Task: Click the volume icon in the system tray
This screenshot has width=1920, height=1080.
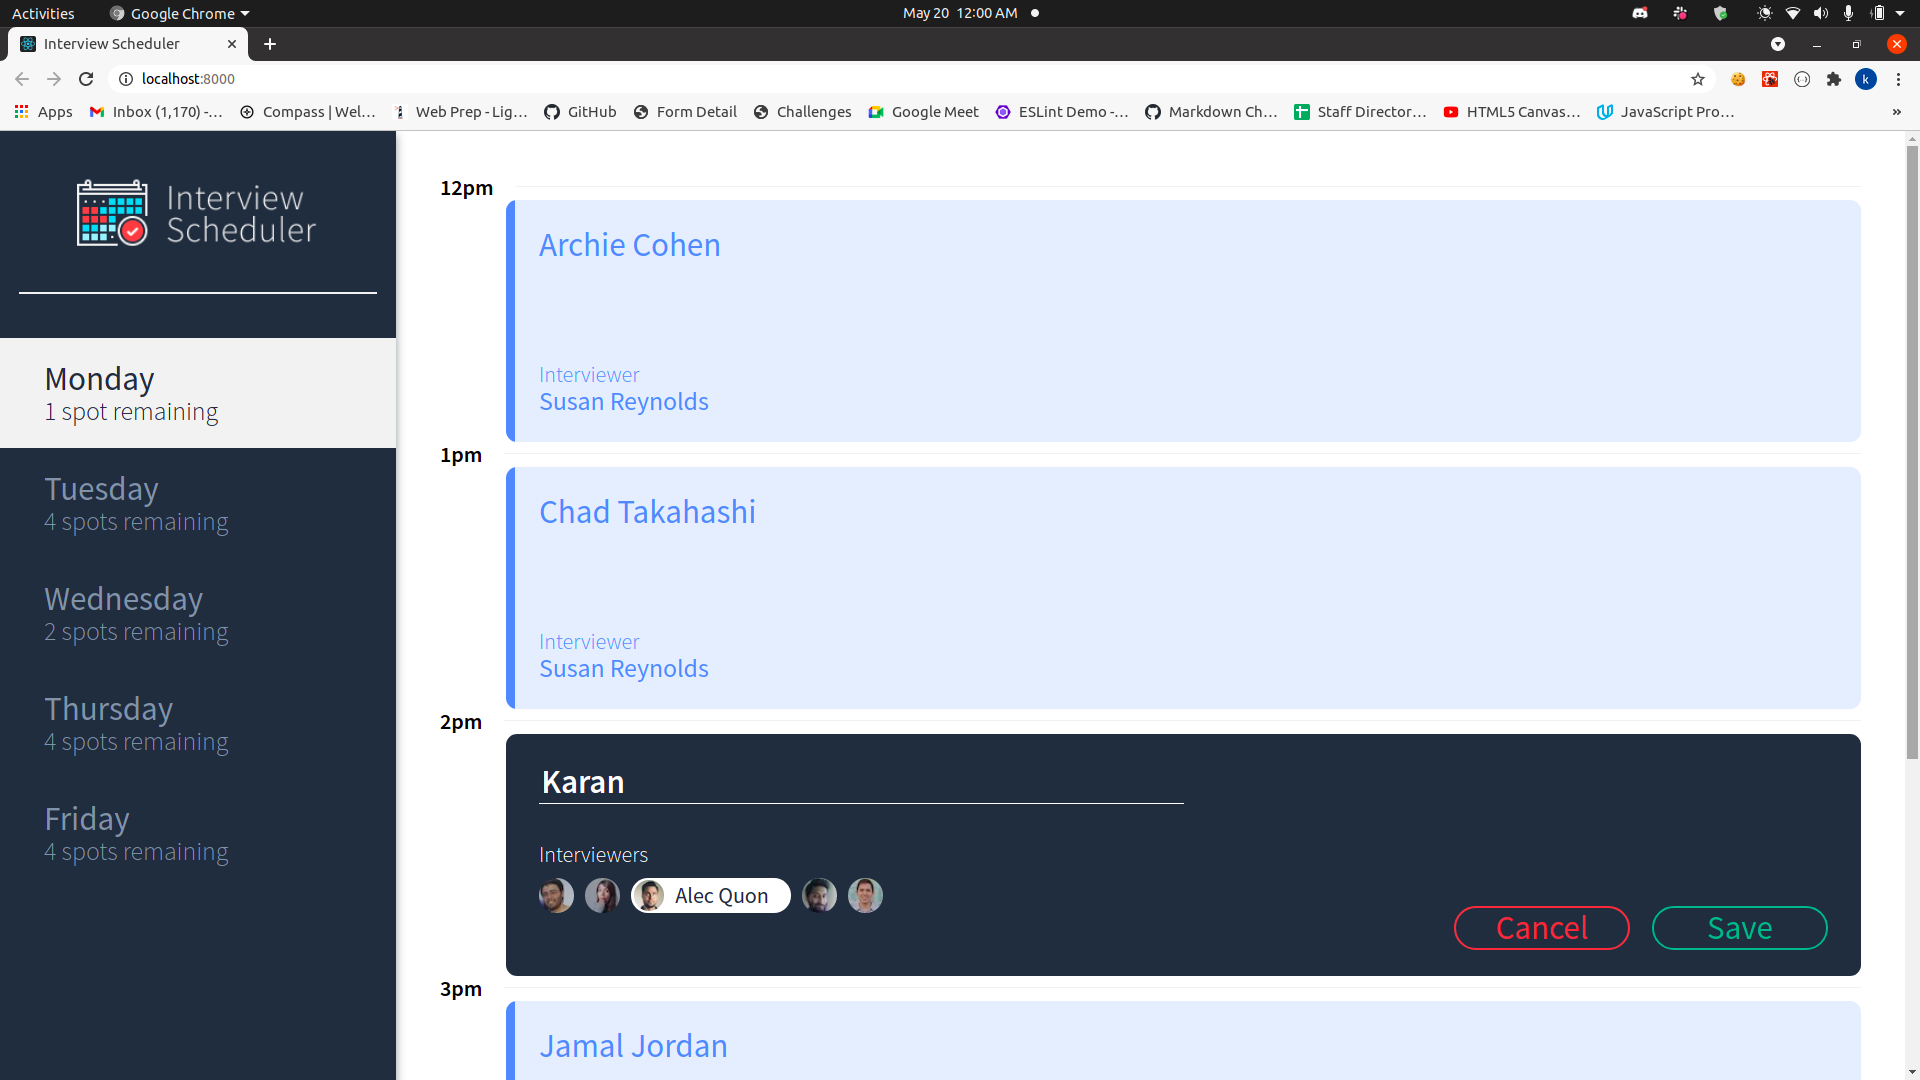Action: click(x=1820, y=13)
